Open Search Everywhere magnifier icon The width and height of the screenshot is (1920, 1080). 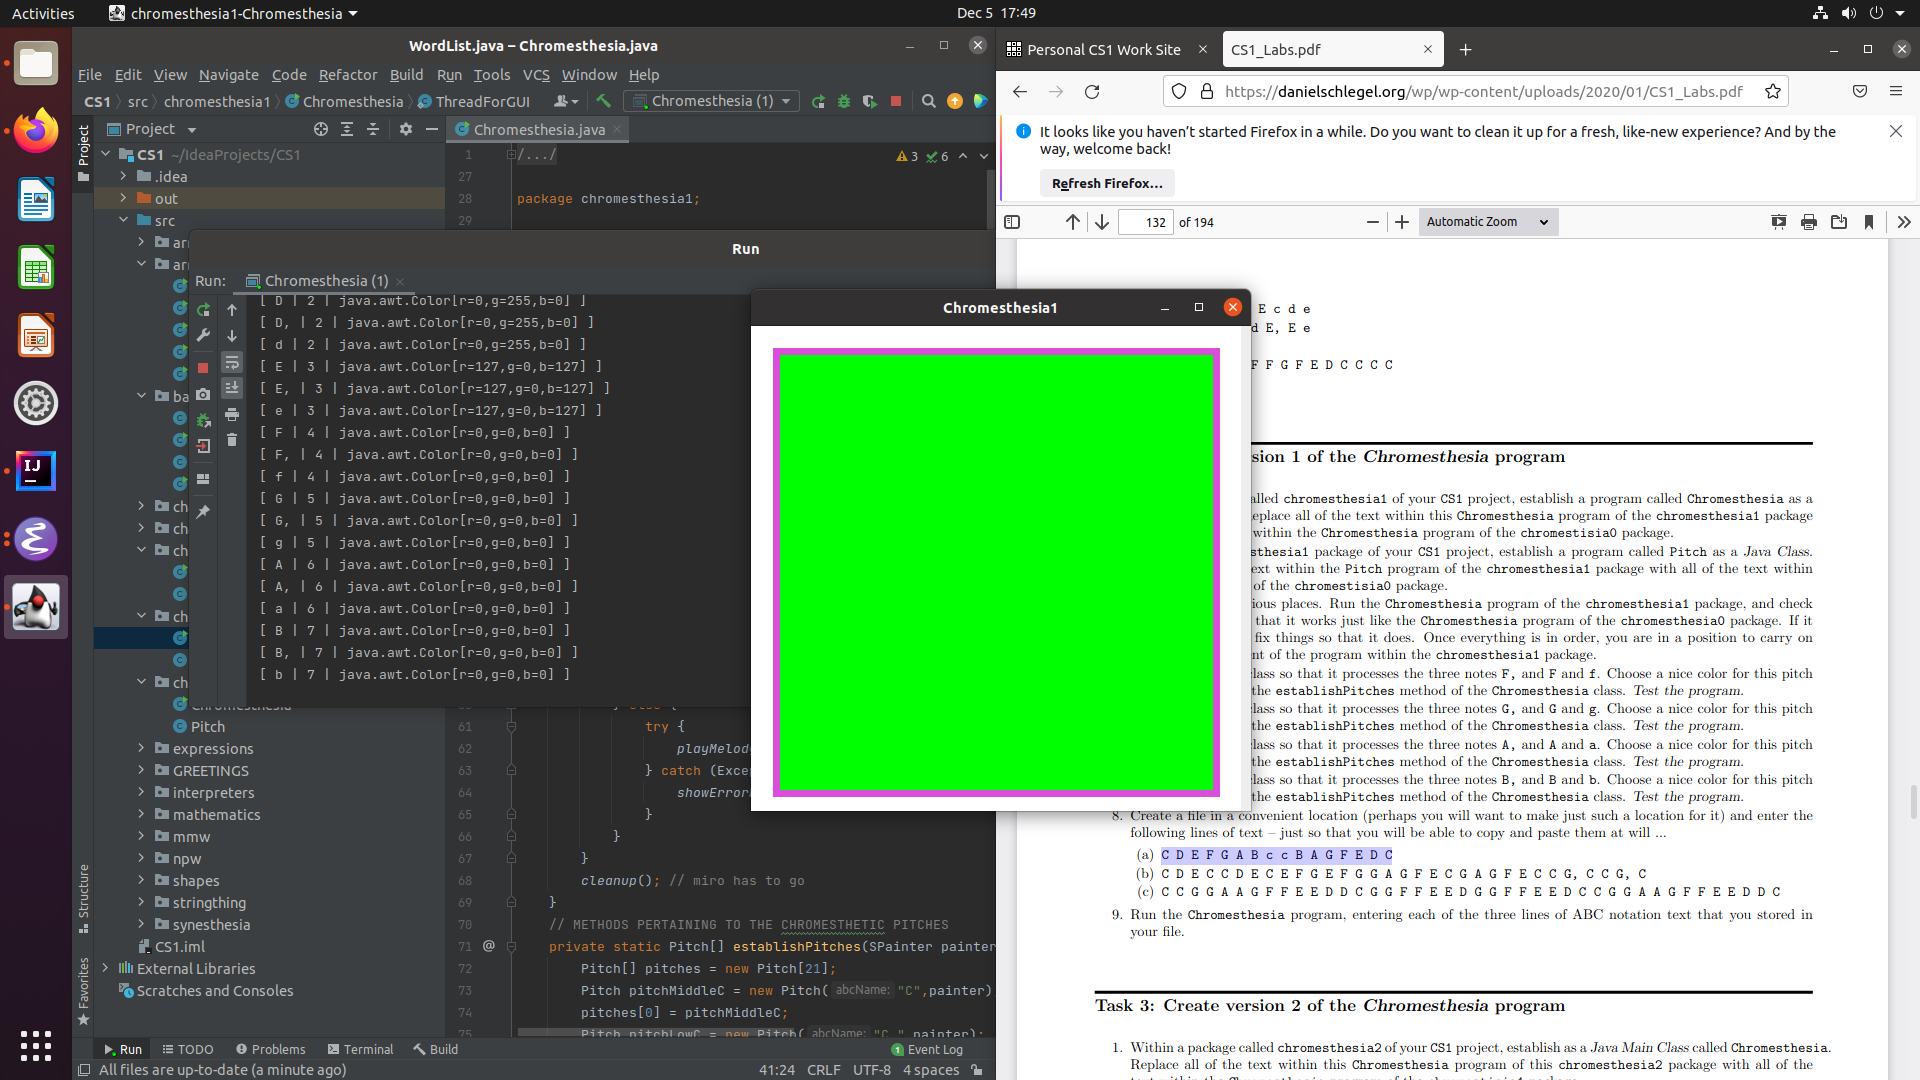[x=928, y=101]
